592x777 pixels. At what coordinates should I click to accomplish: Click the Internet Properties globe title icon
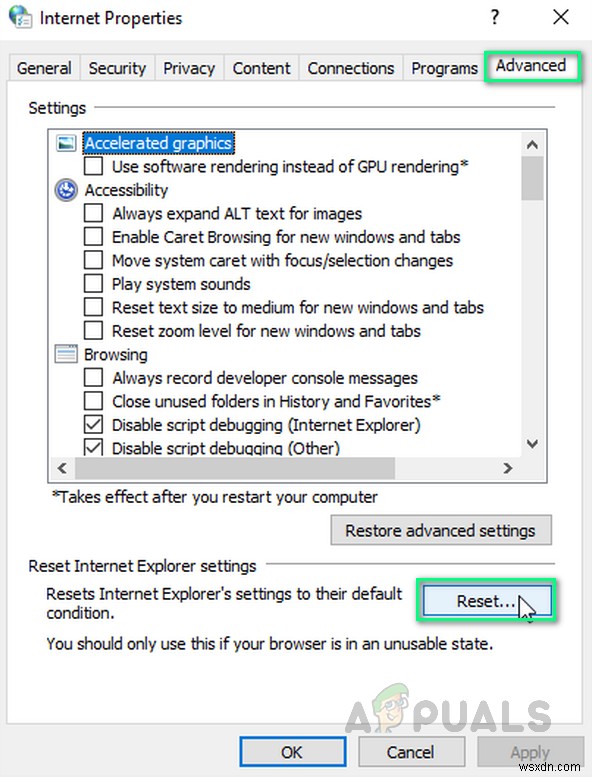20,16
